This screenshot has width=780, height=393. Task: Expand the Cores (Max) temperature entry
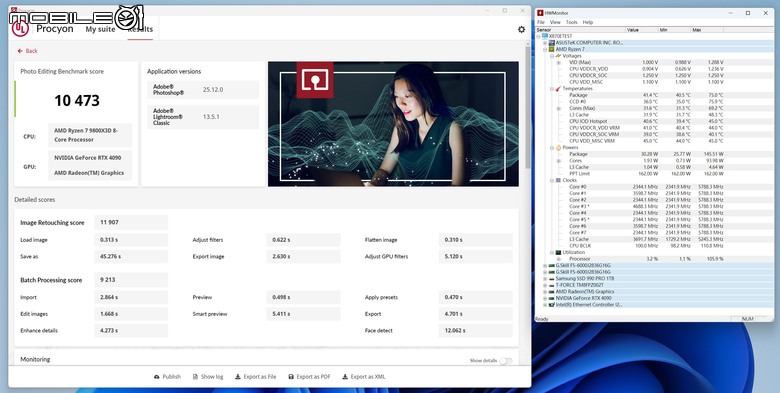tap(559, 108)
